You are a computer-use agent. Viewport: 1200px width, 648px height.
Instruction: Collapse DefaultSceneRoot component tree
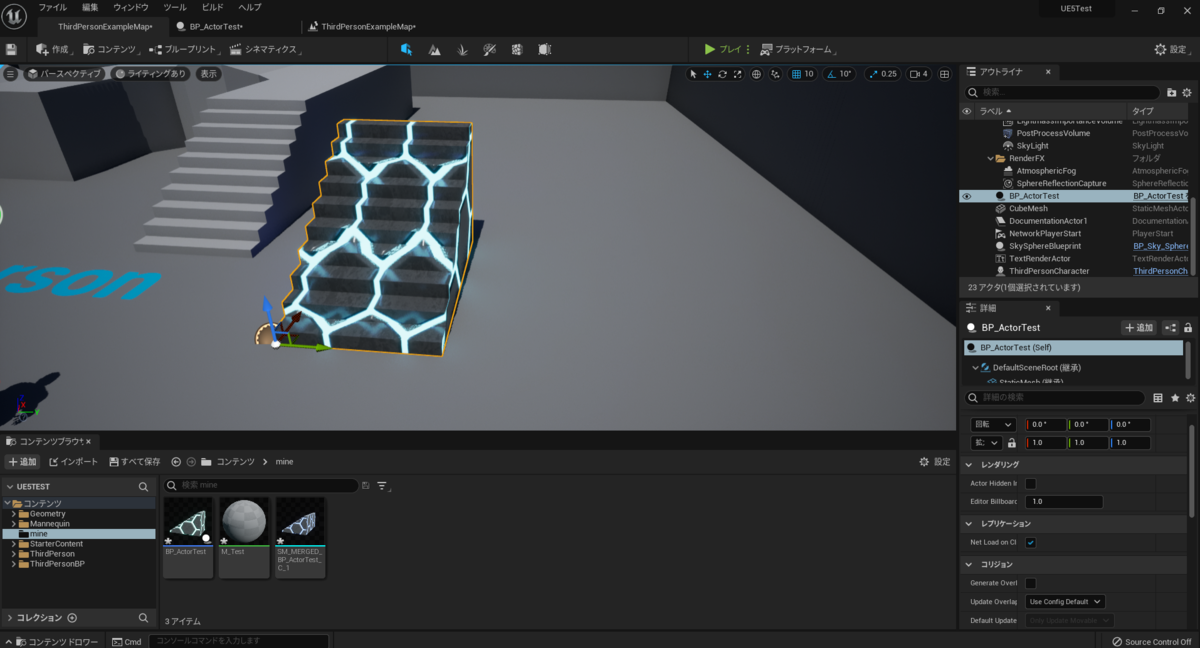pyautogui.click(x=975, y=368)
